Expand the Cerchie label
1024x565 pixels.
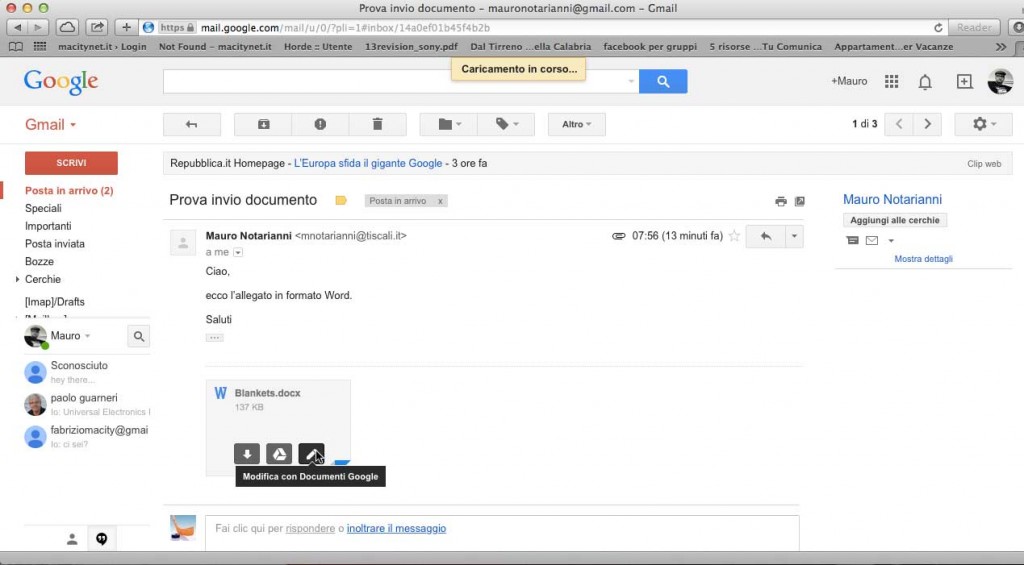point(17,279)
